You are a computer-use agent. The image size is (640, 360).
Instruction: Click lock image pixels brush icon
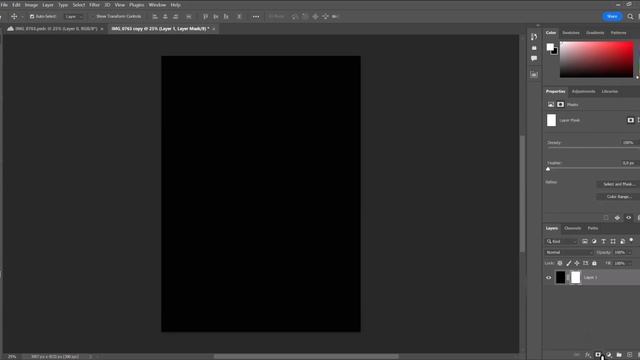coord(569,263)
